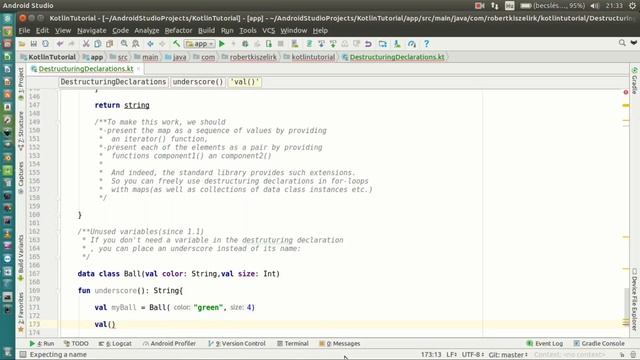Click the Debug bug icon
The image size is (640, 360).
pyautogui.click(x=245, y=44)
